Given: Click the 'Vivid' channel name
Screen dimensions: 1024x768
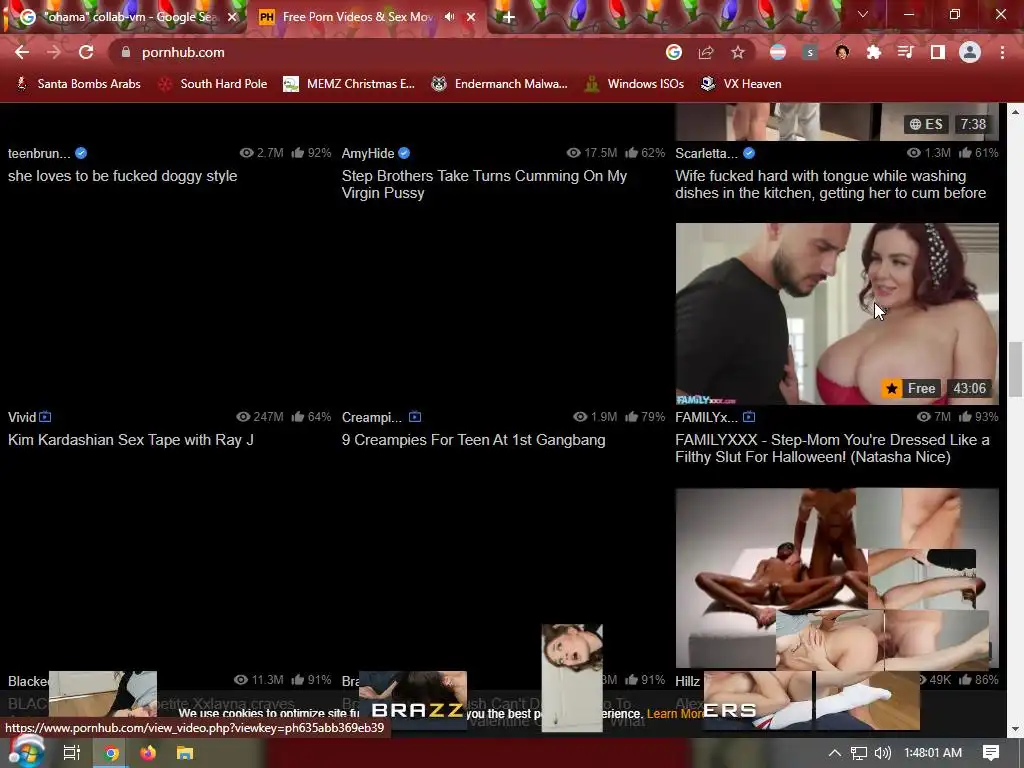Looking at the screenshot, I should click(22, 417).
